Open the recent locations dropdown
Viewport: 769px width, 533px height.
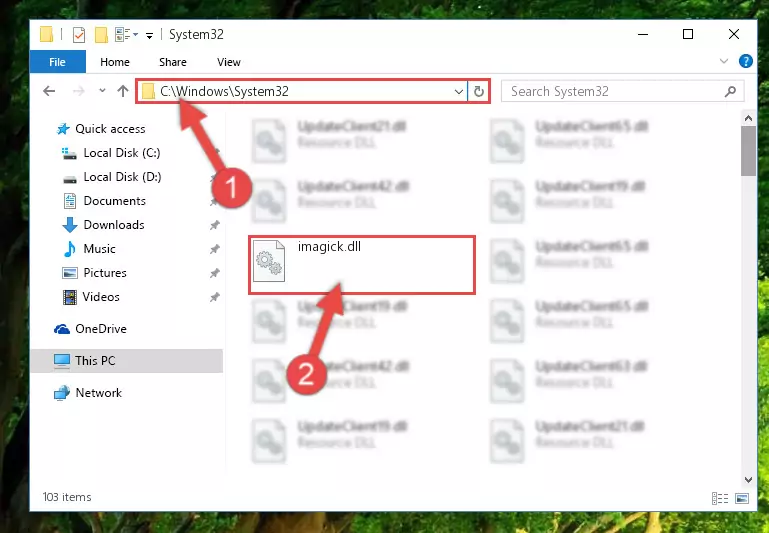[102, 91]
